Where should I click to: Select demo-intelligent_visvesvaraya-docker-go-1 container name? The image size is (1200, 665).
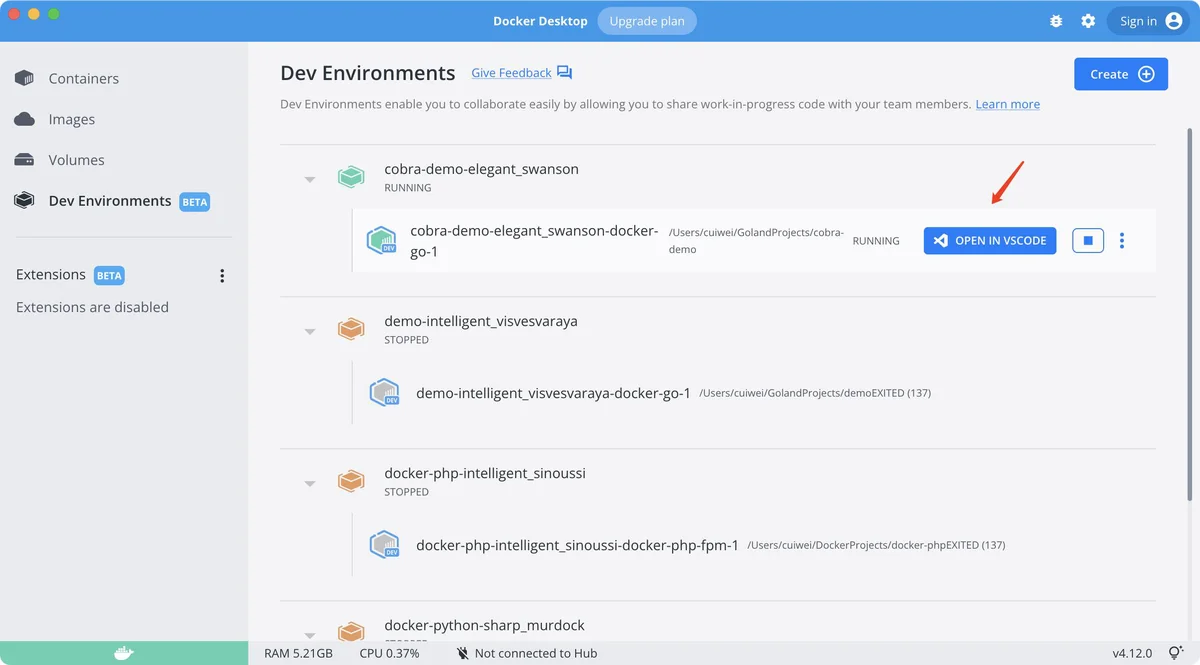(553, 393)
